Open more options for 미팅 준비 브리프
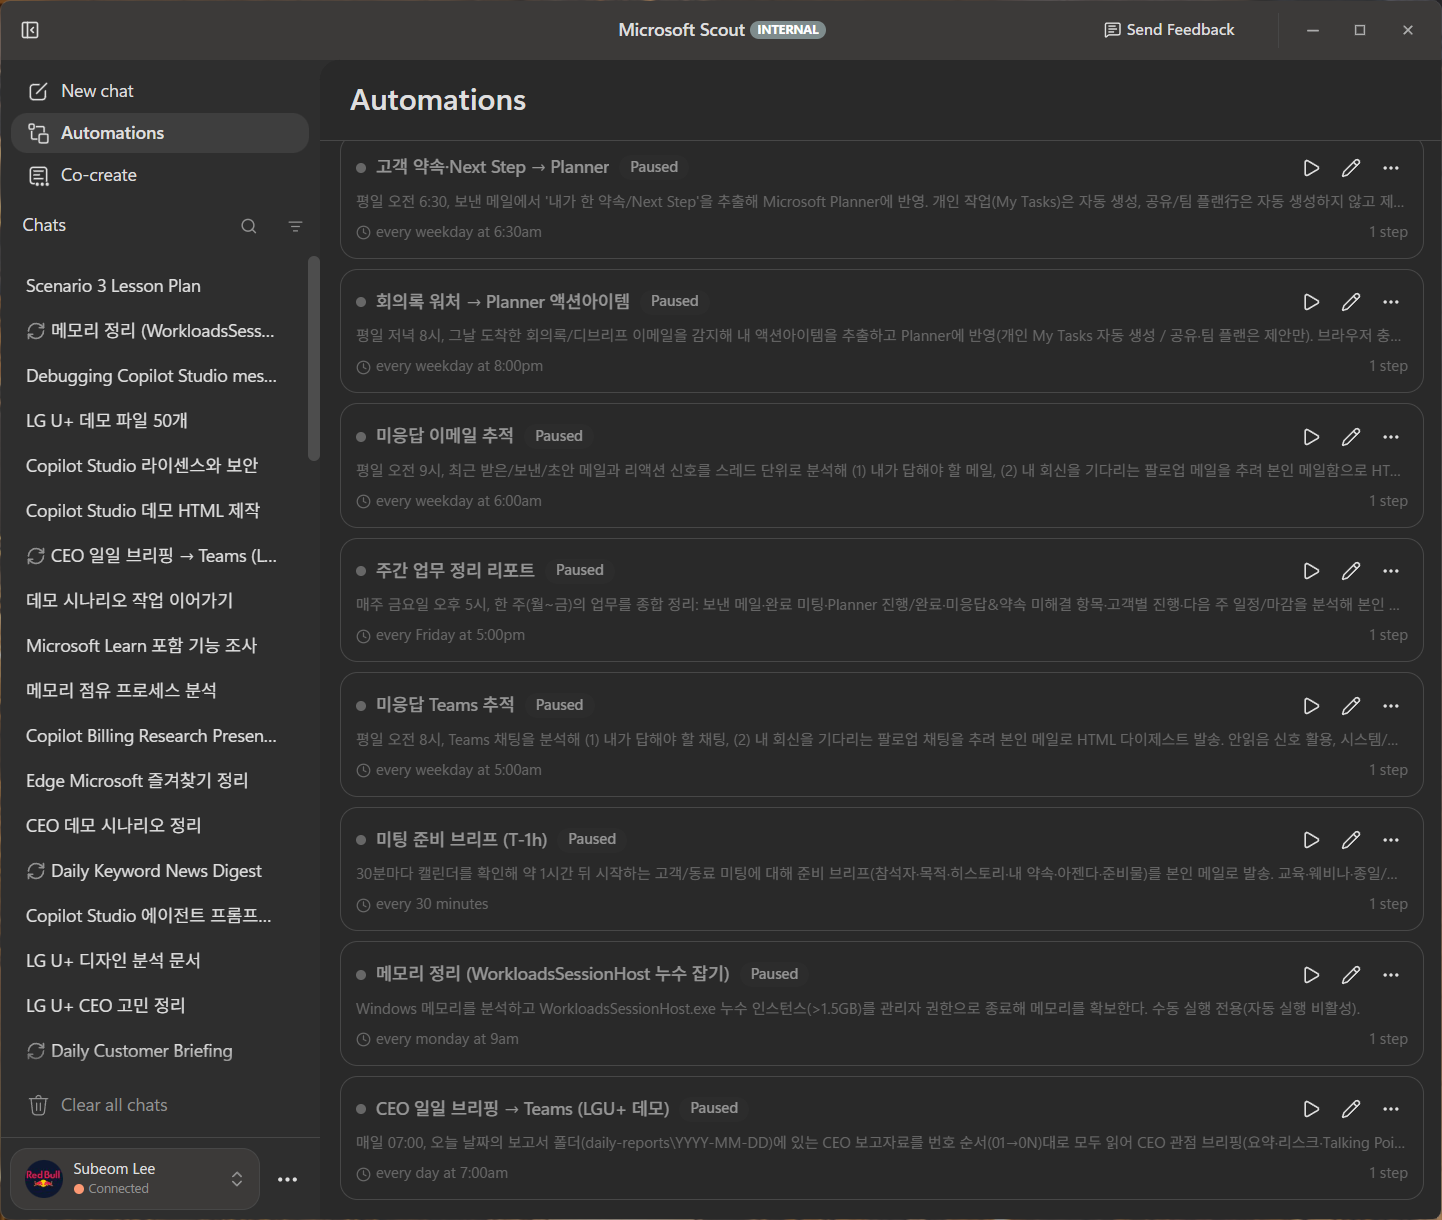 (1391, 840)
